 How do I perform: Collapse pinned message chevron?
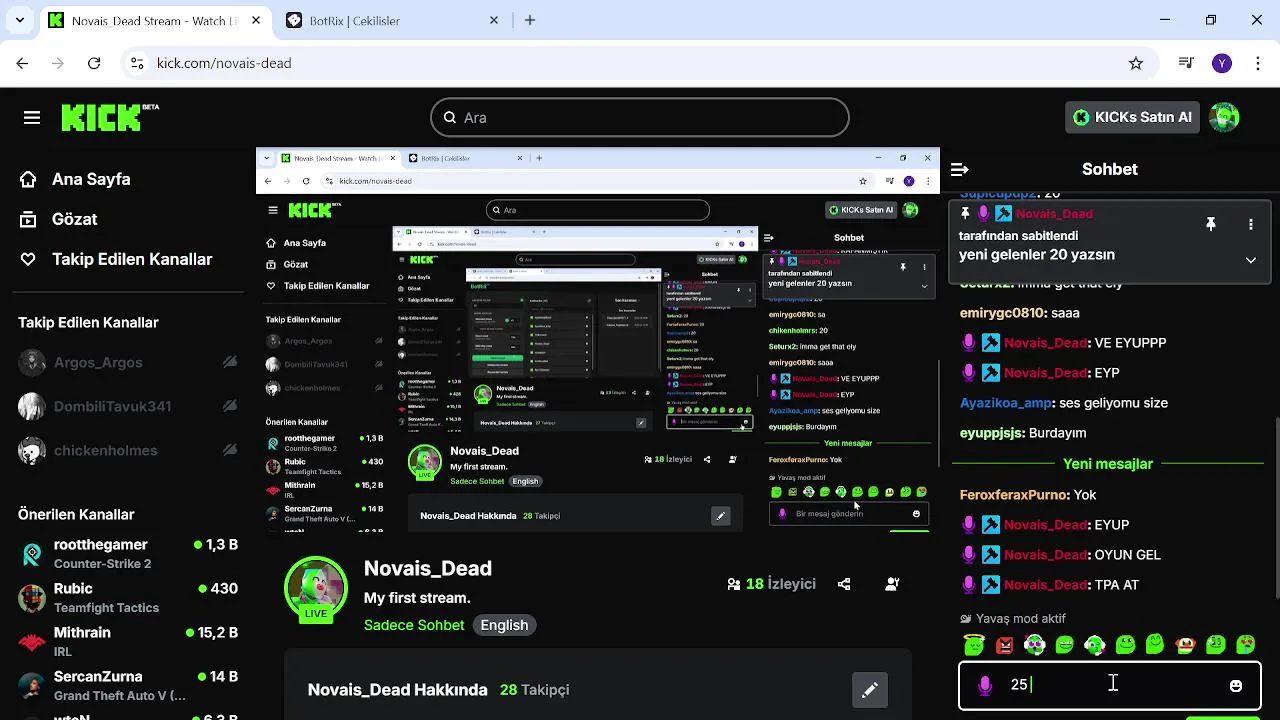click(x=1251, y=260)
